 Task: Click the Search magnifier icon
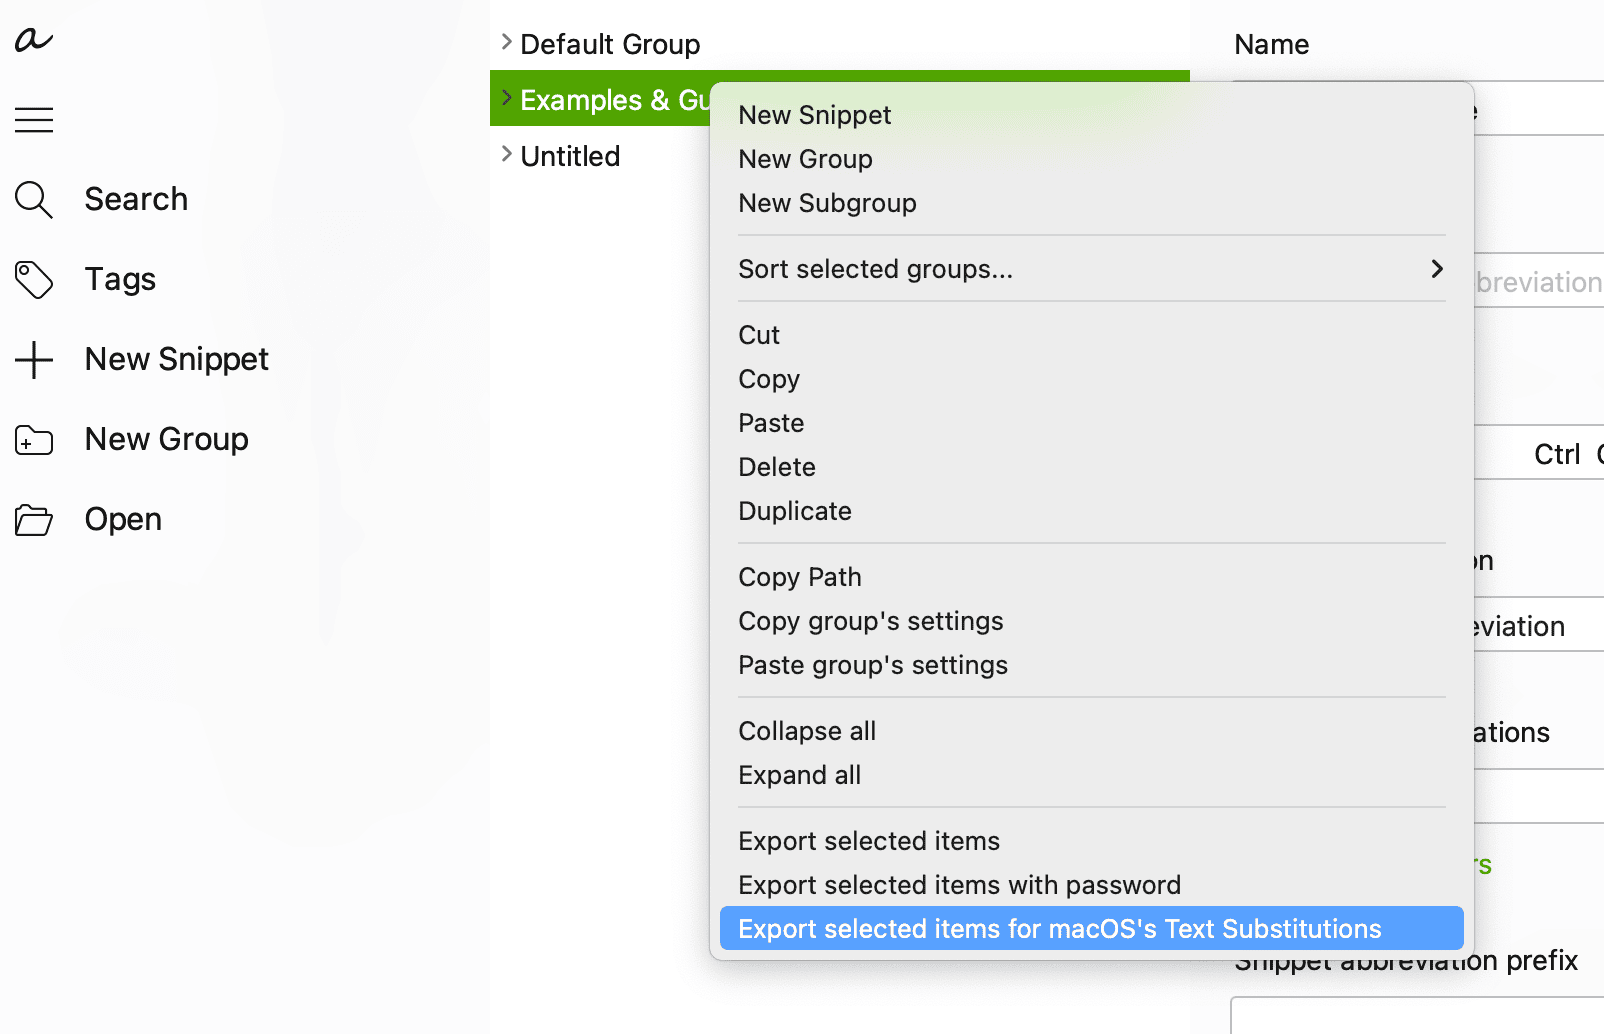point(33,199)
